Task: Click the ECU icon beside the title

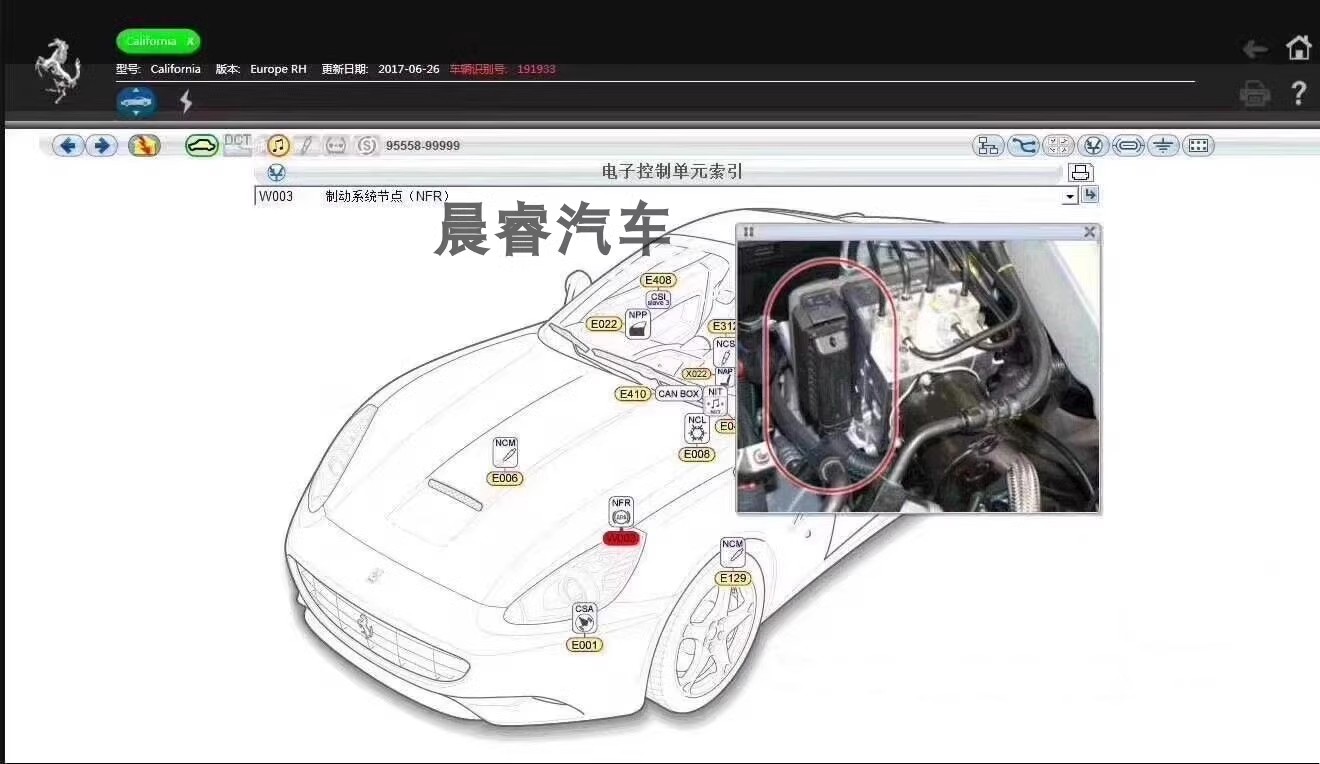Action: [x=276, y=172]
